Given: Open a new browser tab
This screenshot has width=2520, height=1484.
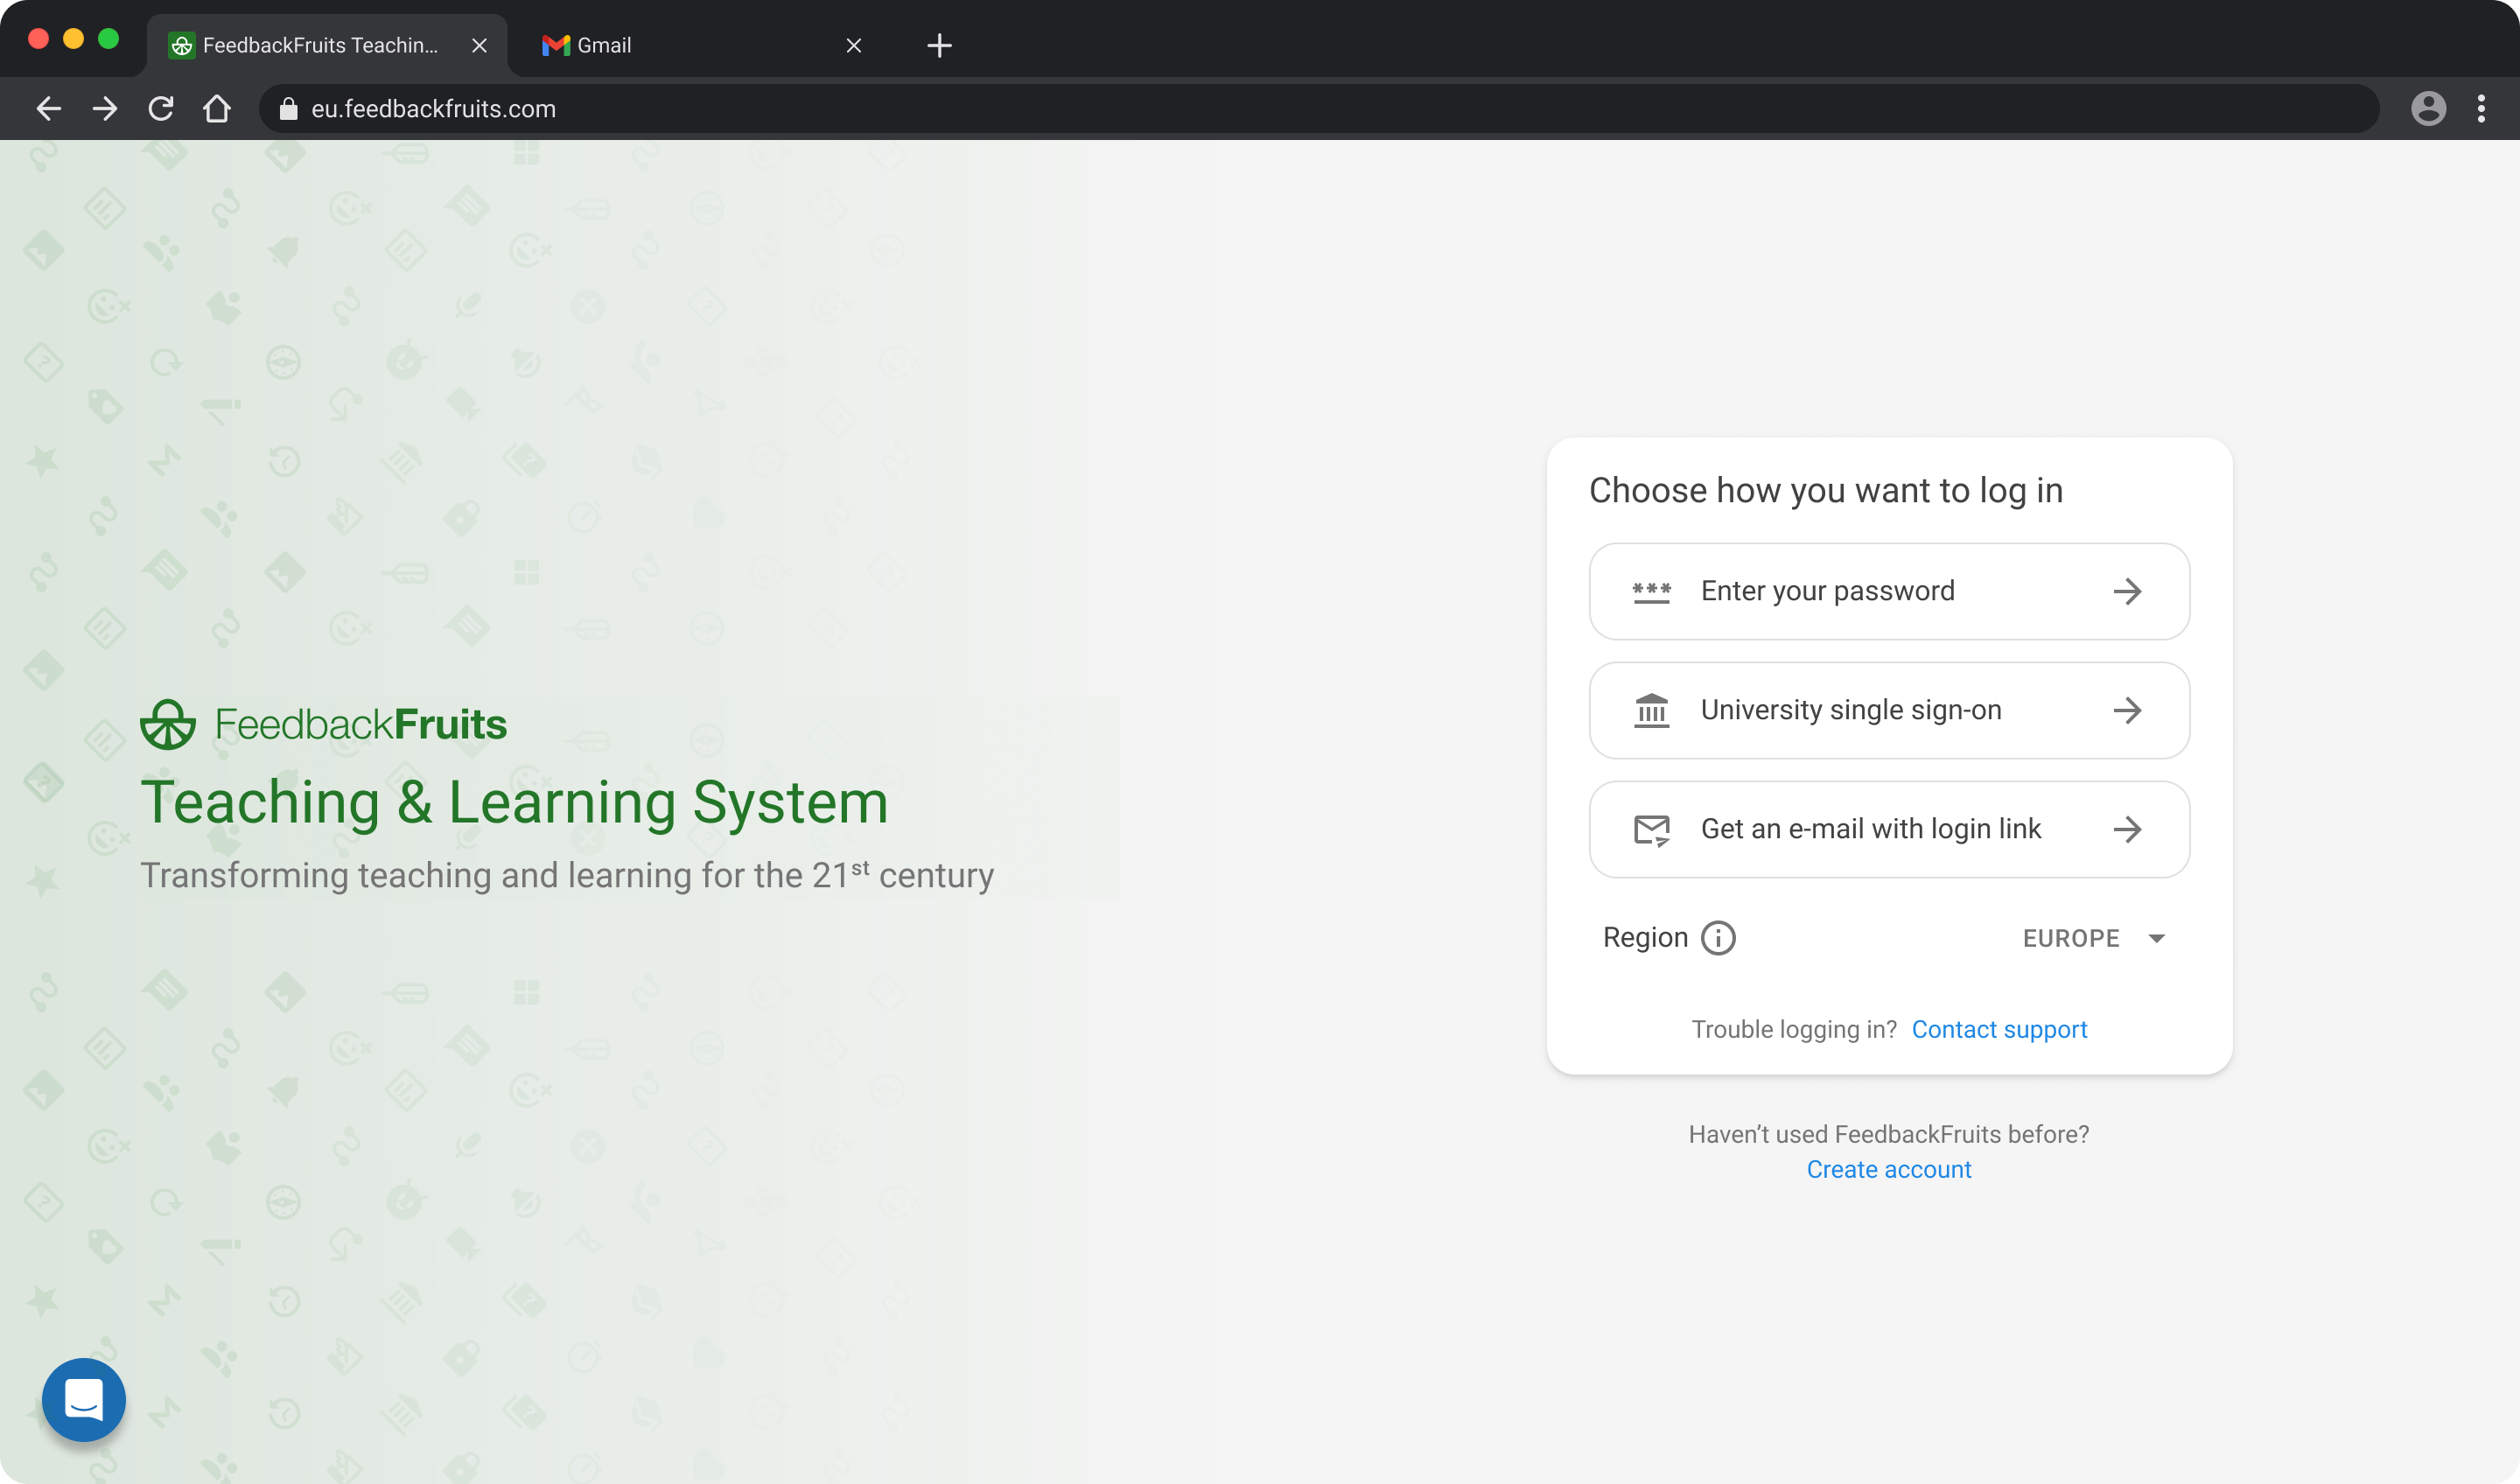Looking at the screenshot, I should (x=939, y=45).
